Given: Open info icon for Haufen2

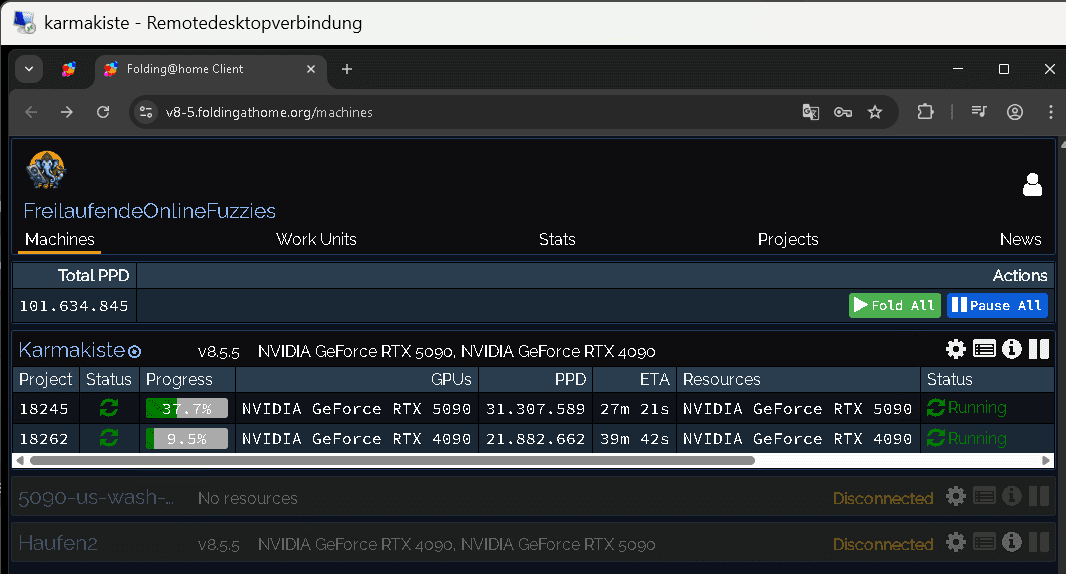Looking at the screenshot, I should pos(1012,542).
